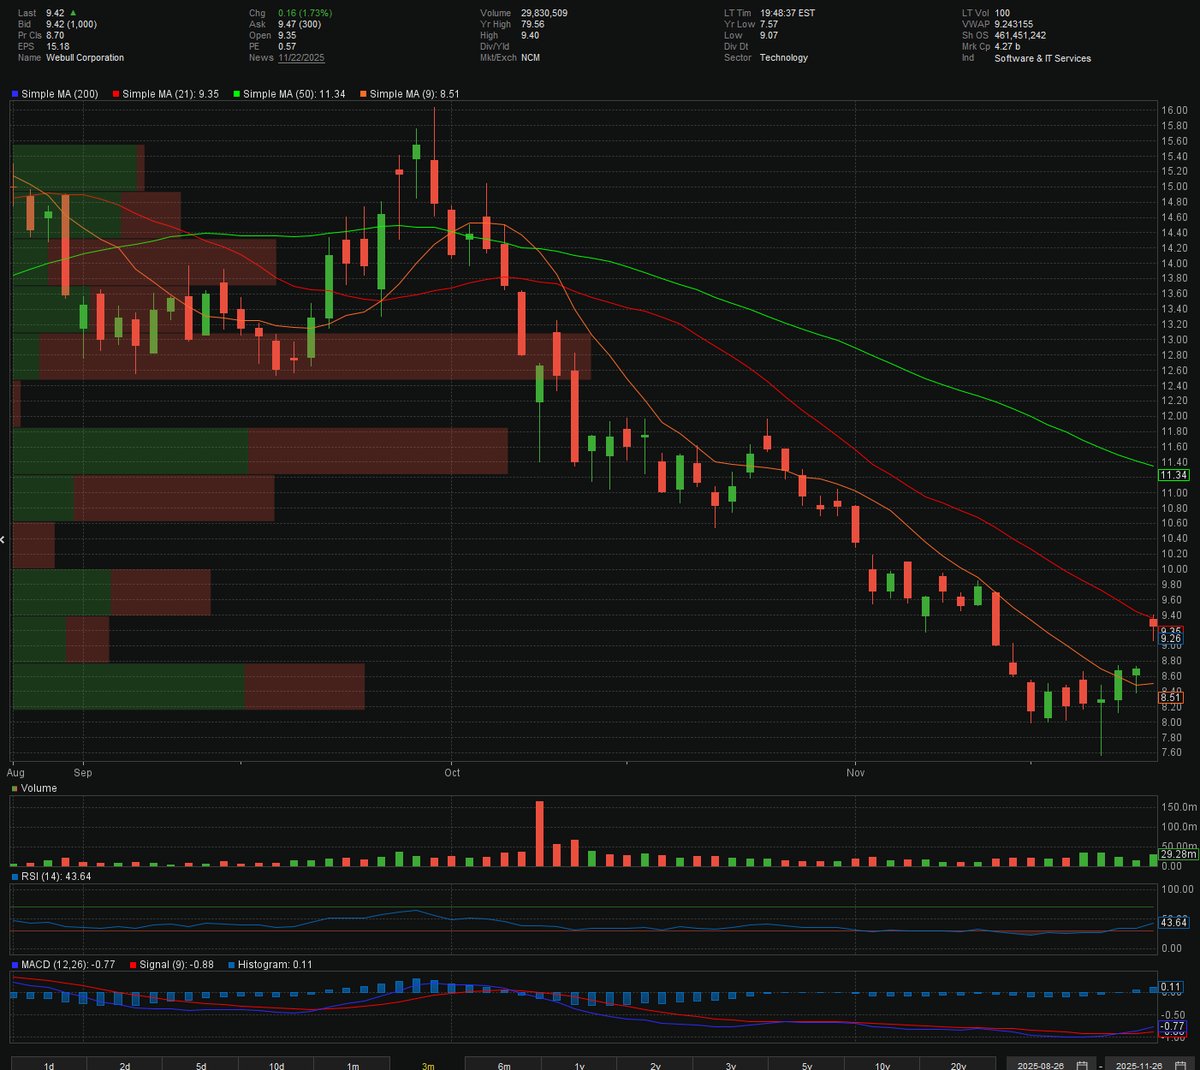
Task: Set chart range to 1y
Action: (580, 1064)
